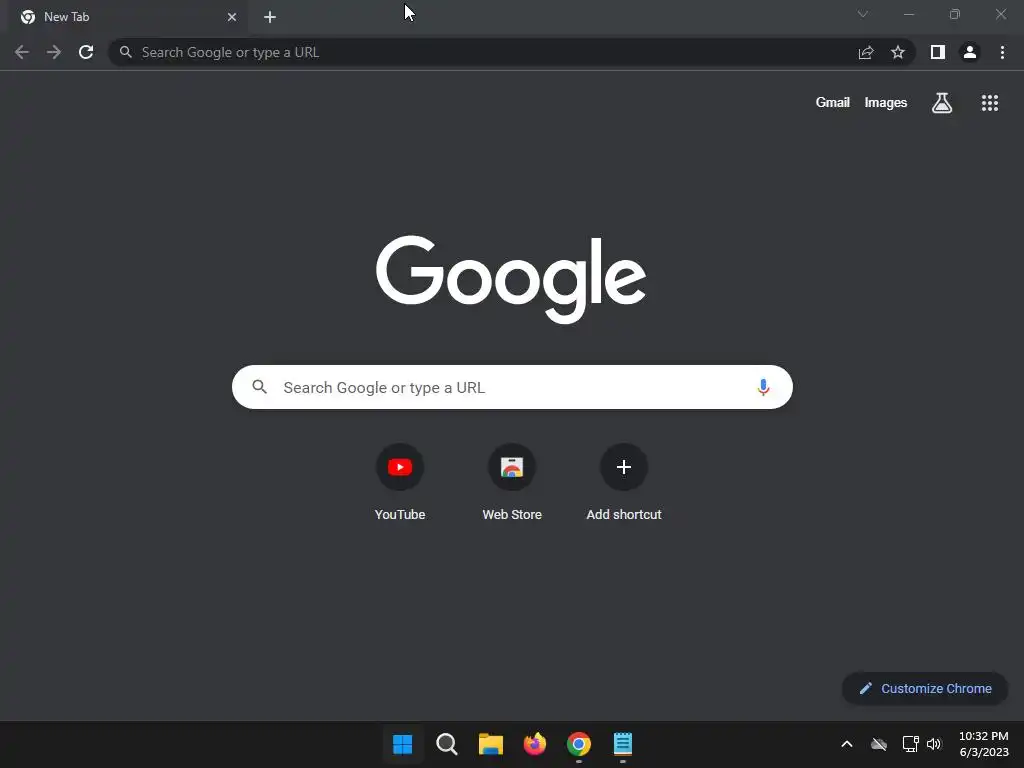Viewport: 1024px width, 768px height.
Task: Select the New Tab tab
Action: pos(128,17)
